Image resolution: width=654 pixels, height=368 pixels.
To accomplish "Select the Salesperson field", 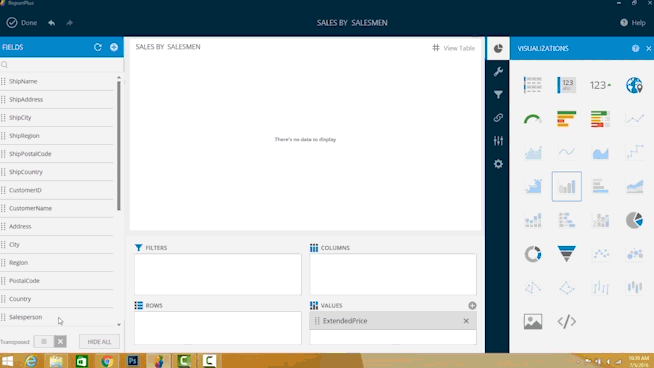I will click(57, 317).
